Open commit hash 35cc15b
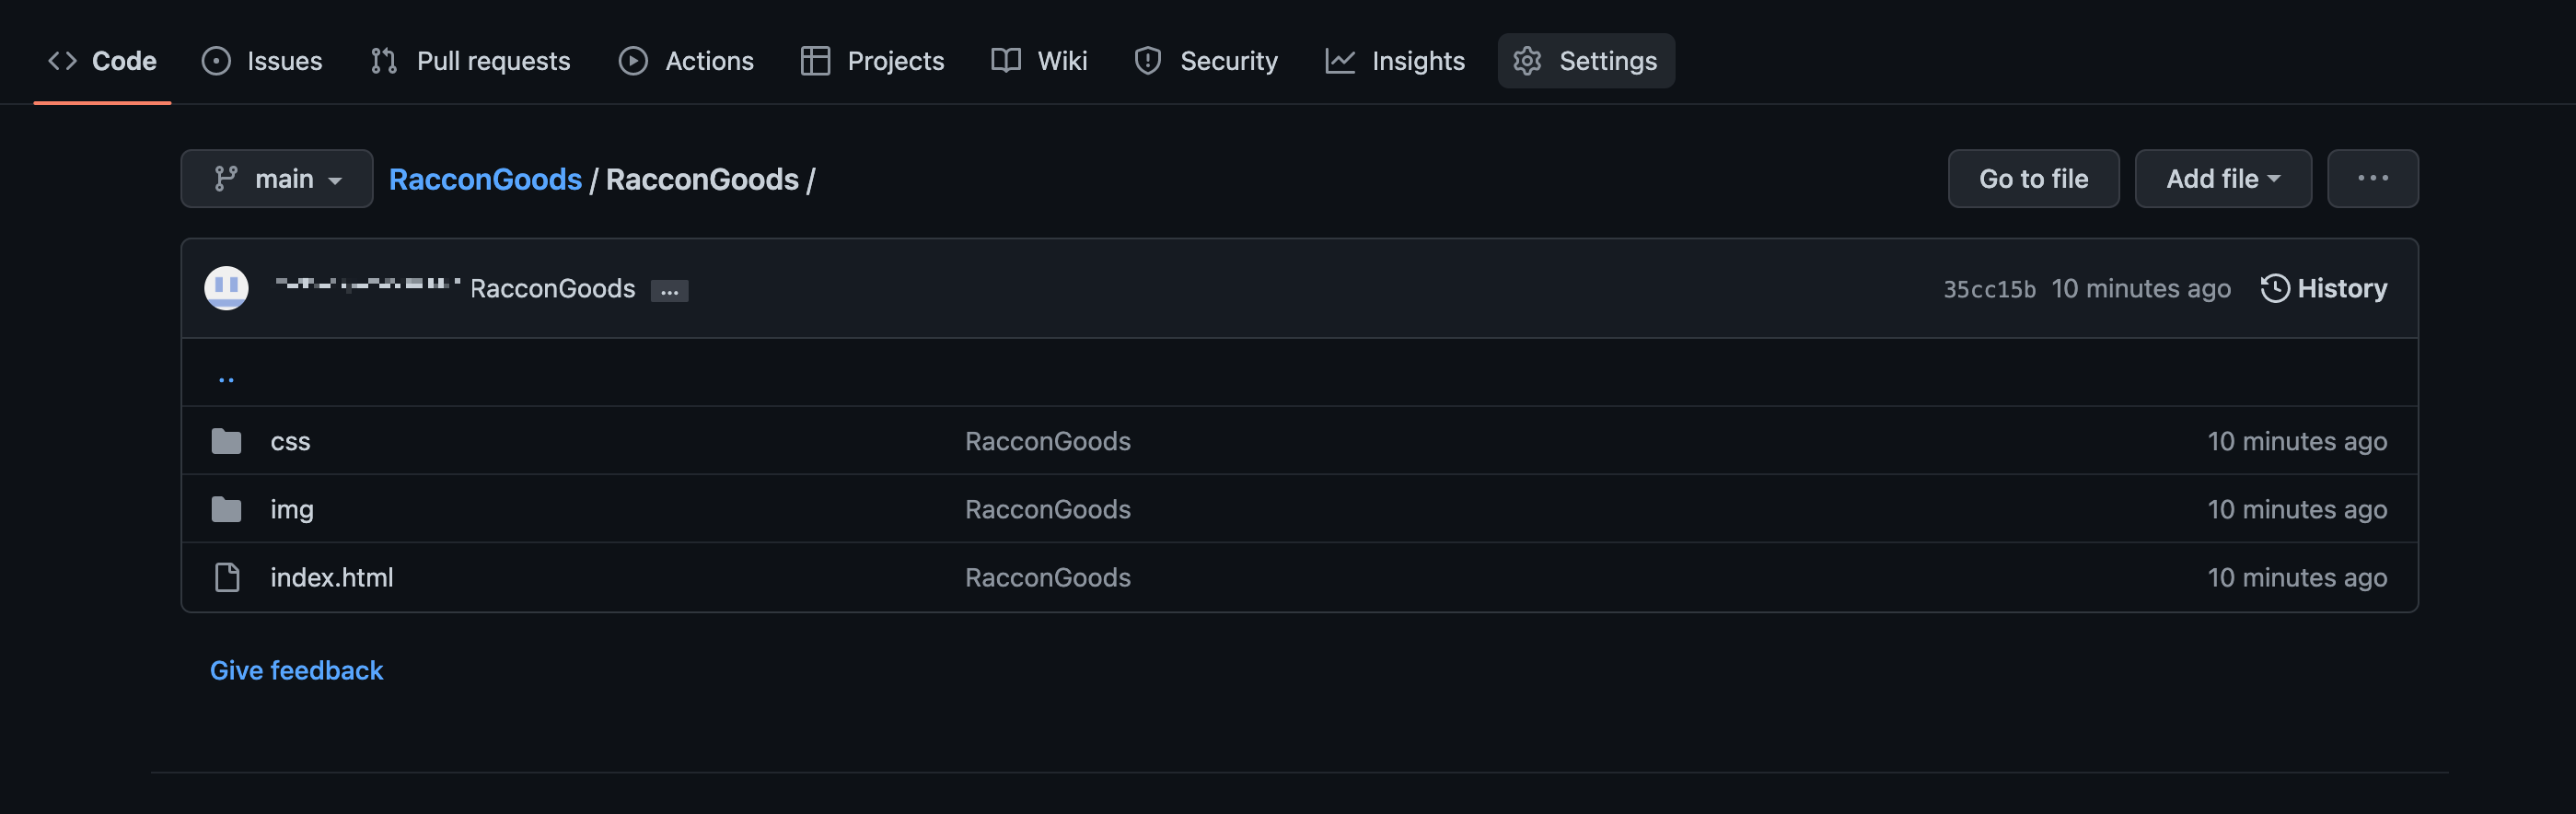2576x814 pixels. coord(1989,289)
